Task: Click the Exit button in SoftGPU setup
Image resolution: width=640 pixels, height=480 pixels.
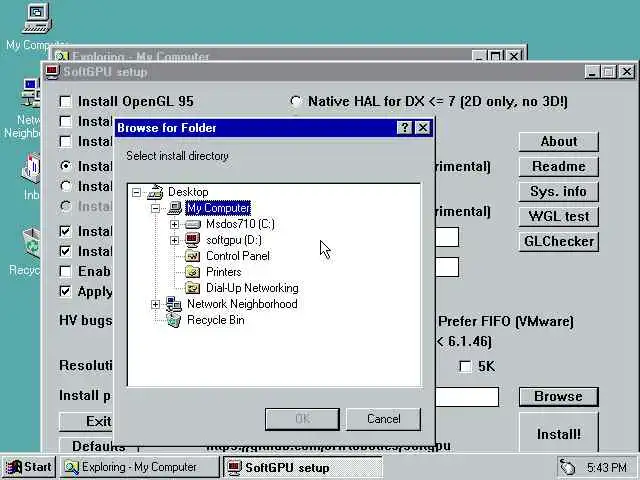Action: click(87, 421)
